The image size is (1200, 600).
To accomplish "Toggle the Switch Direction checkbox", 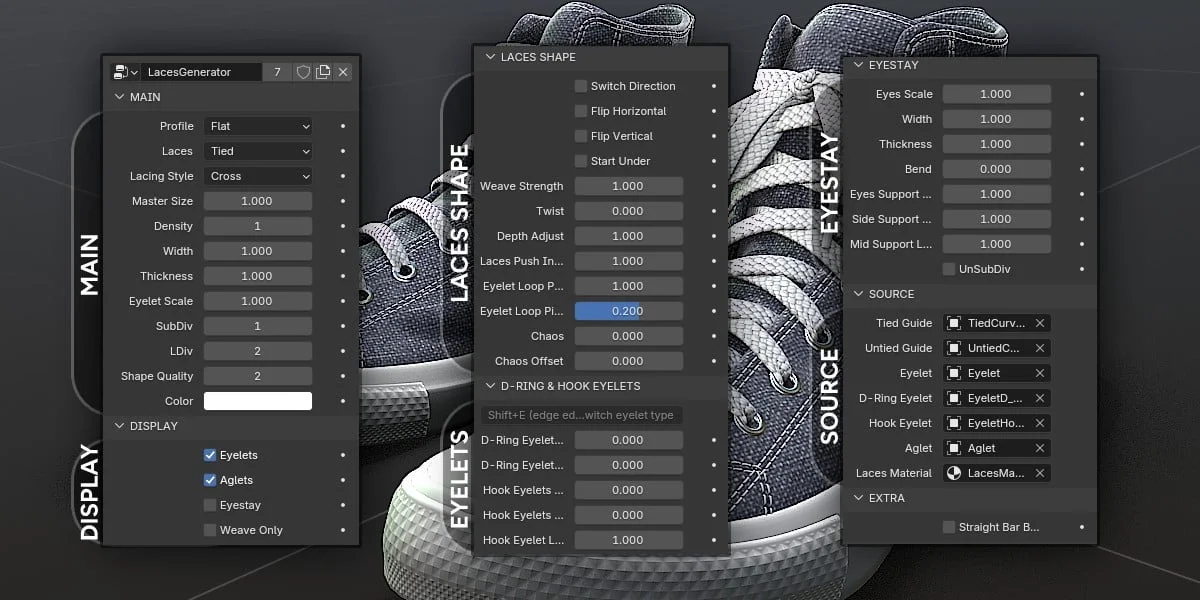I will pos(579,86).
